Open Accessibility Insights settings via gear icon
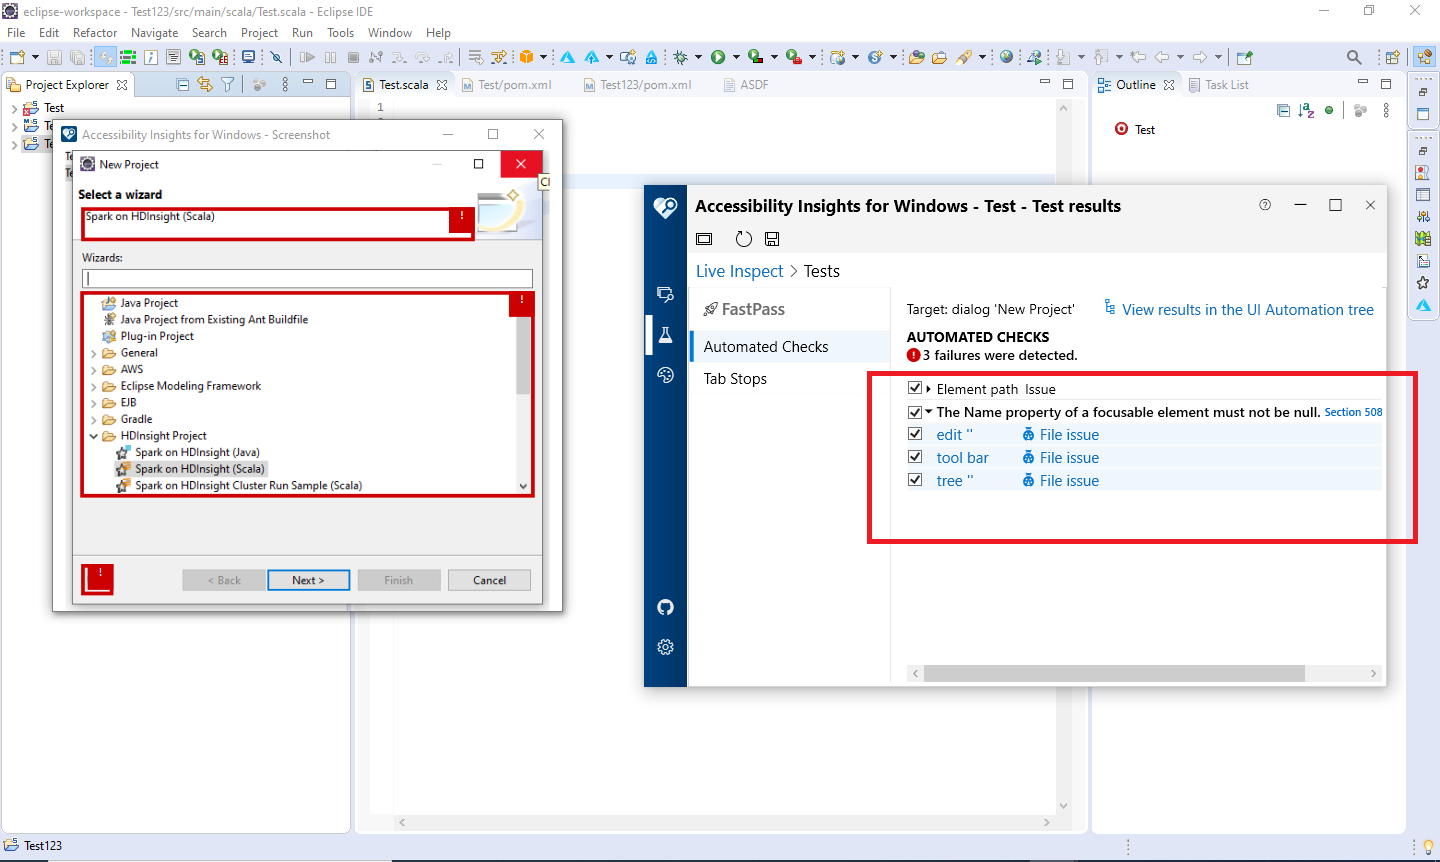The width and height of the screenshot is (1440, 862). (x=665, y=647)
